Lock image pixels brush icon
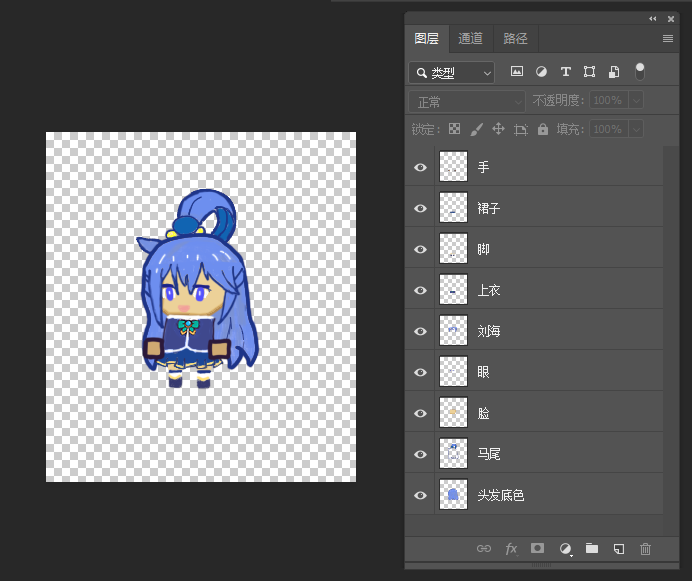692x581 pixels. point(477,129)
